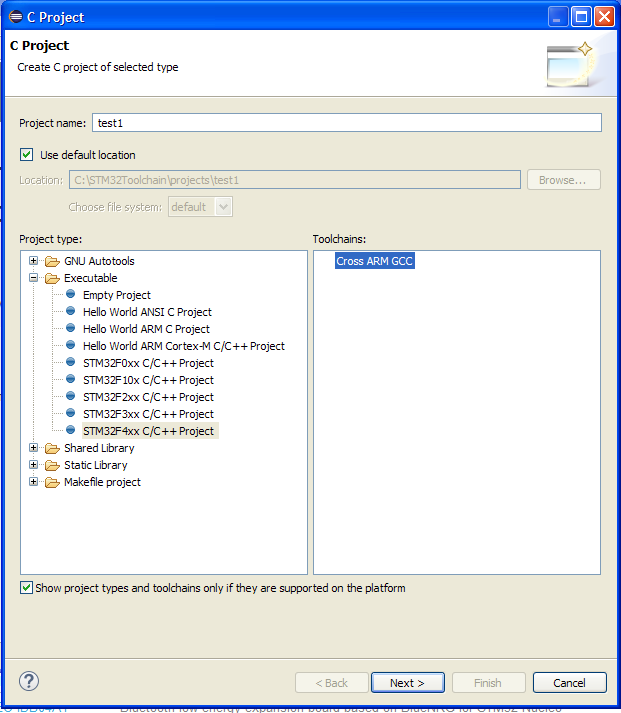Select the Makefile project label
This screenshot has width=621, height=713.
click(102, 482)
